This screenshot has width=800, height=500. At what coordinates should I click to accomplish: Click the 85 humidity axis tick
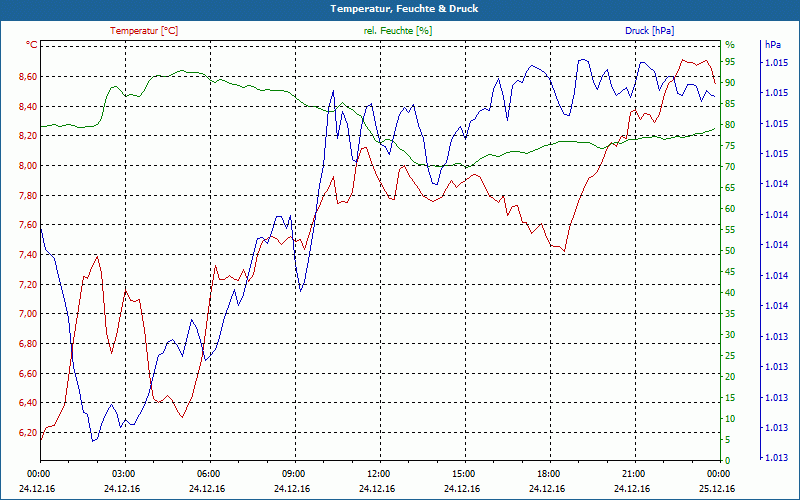pyautogui.click(x=730, y=104)
